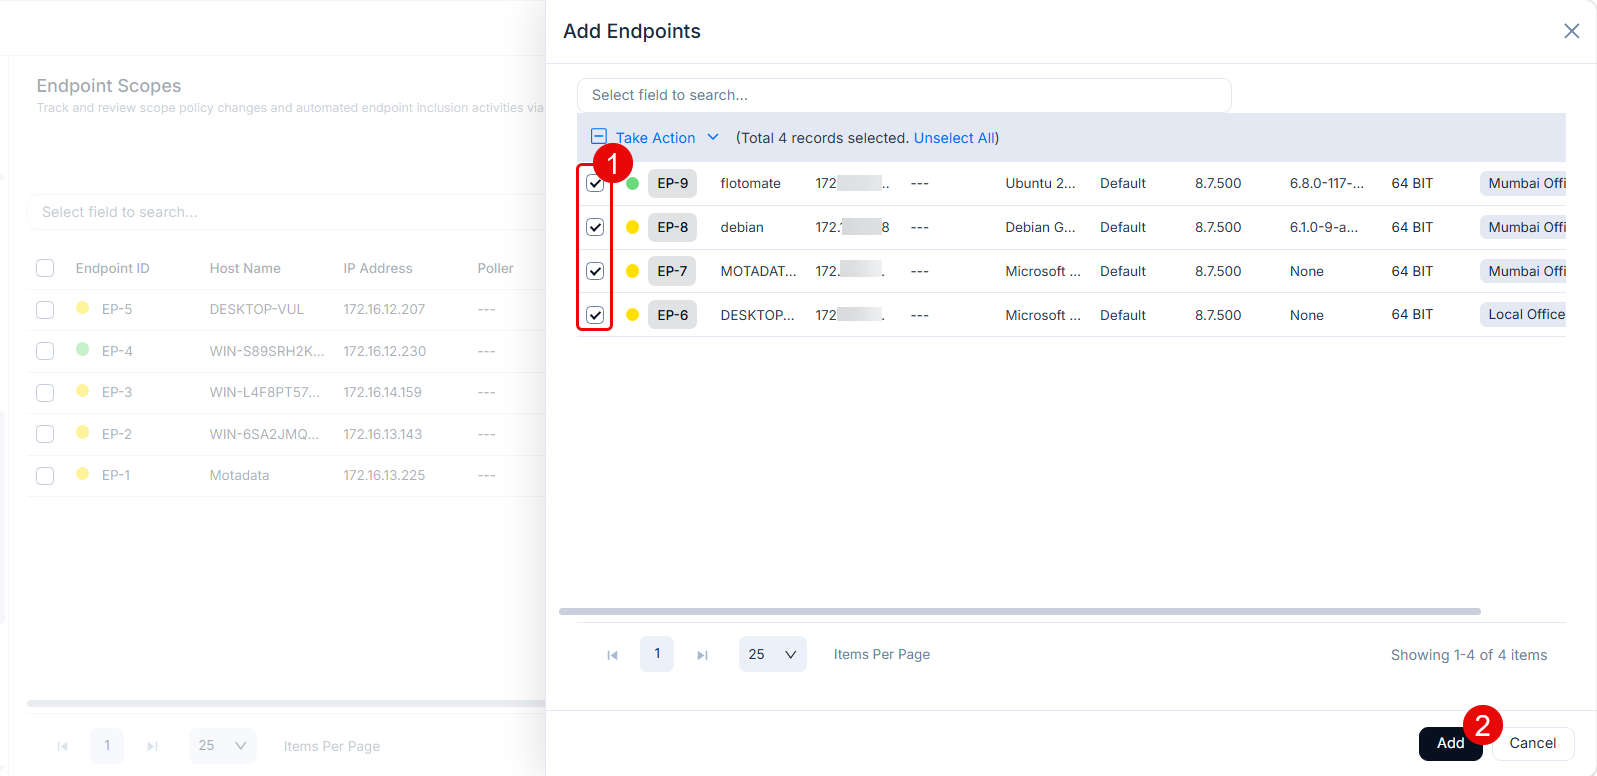Image resolution: width=1597 pixels, height=776 pixels.
Task: Click the 172.16.14.159 IP address
Action: point(383,392)
